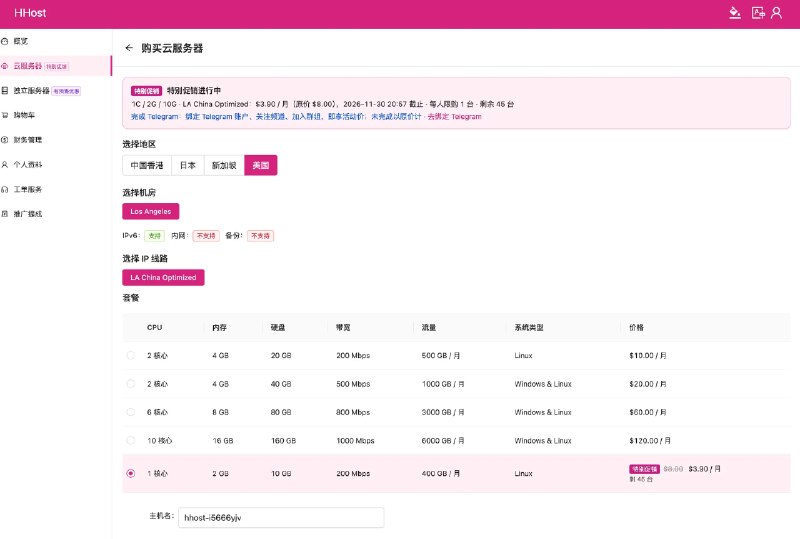800x539 pixels.
Task: Click the $3.90 / 月 promo price
Action: (x=705, y=469)
